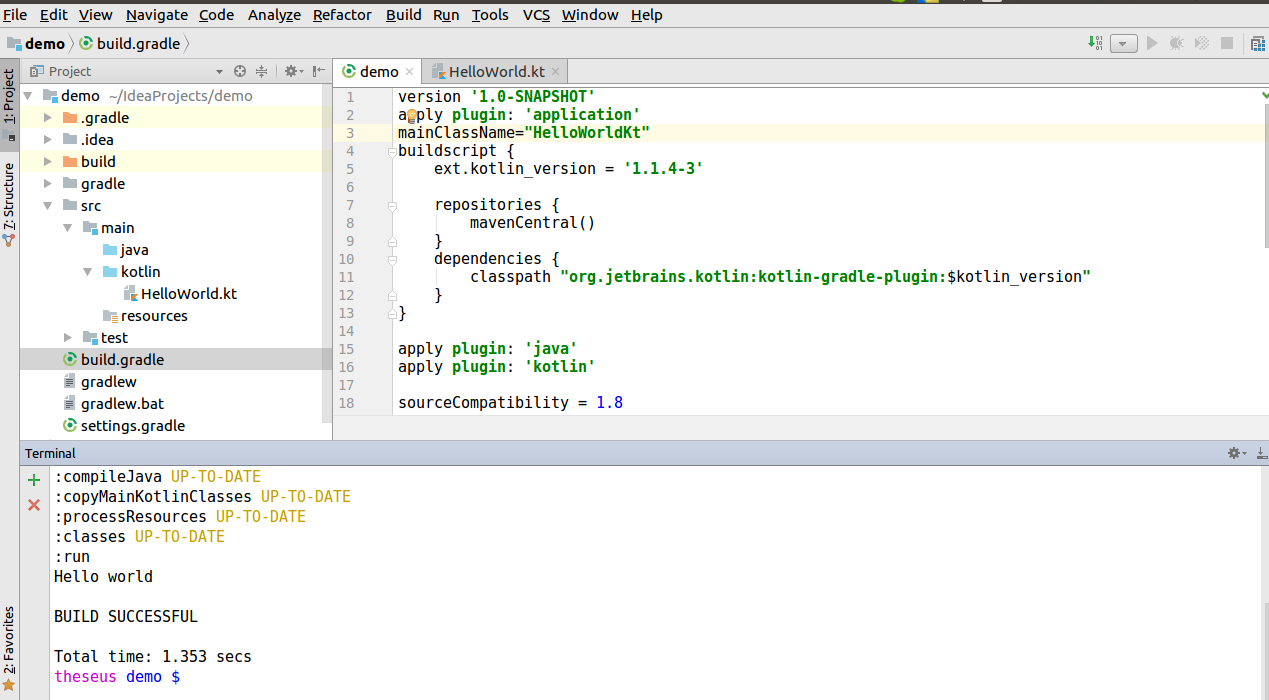1269x700 pixels.
Task: Expand the gradle folder
Action: click(x=48, y=184)
